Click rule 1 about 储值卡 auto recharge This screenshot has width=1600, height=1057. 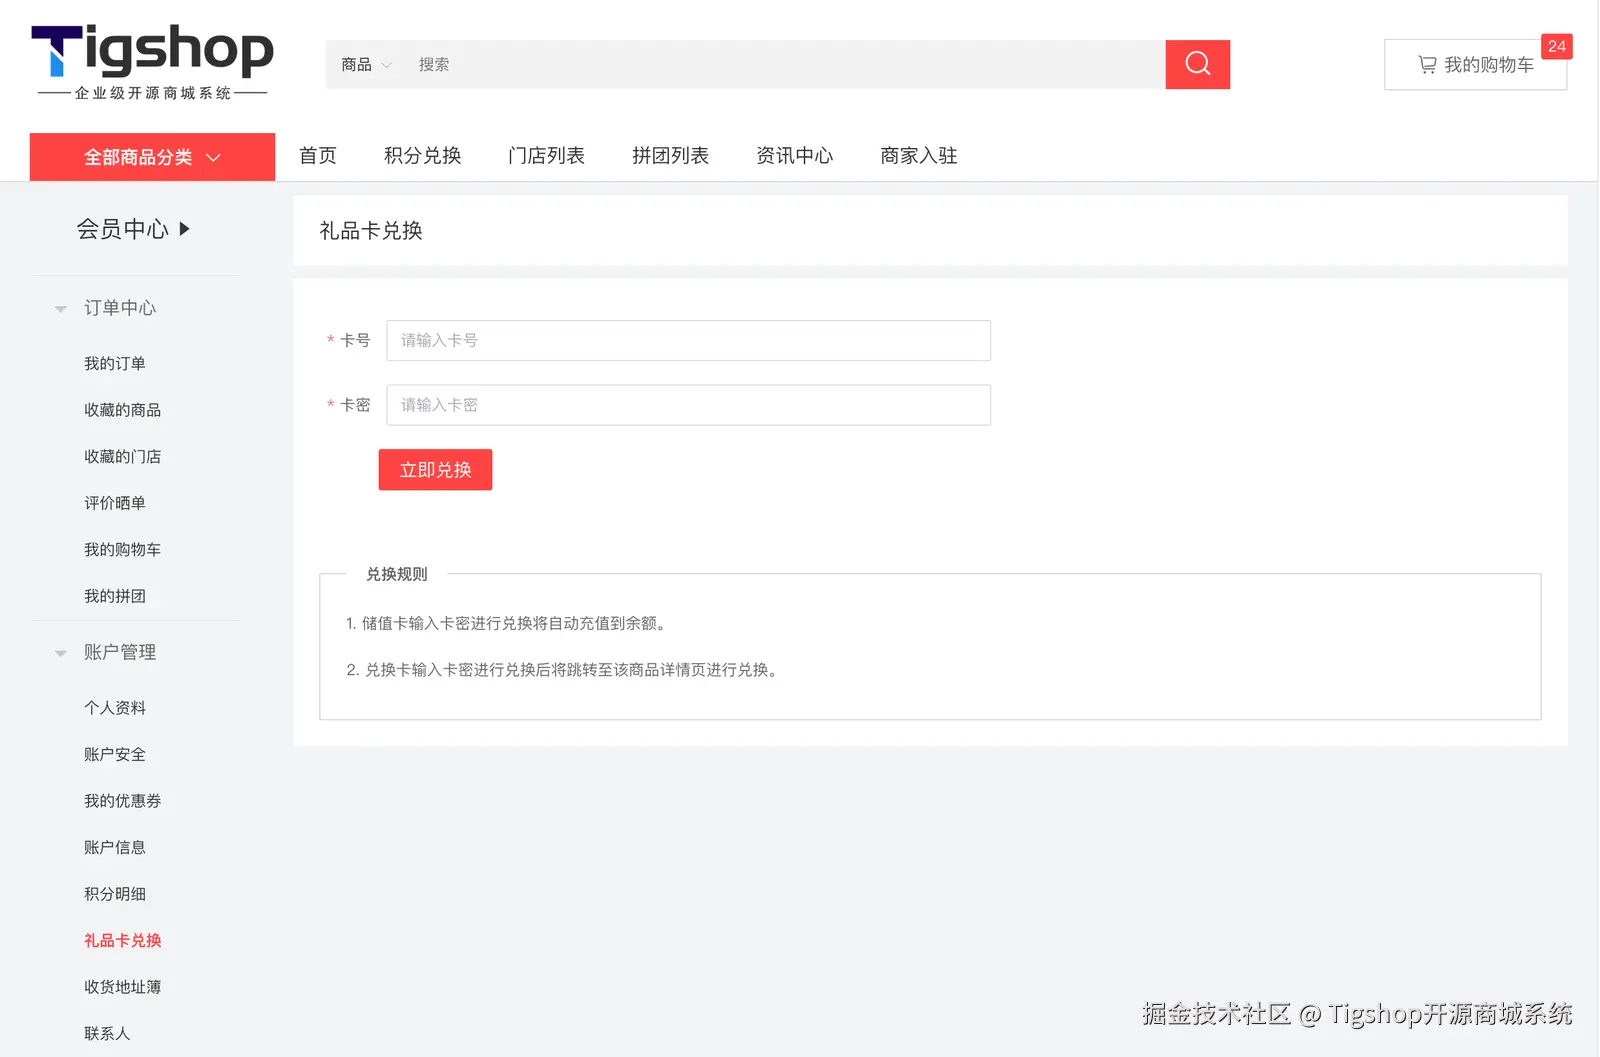point(506,624)
